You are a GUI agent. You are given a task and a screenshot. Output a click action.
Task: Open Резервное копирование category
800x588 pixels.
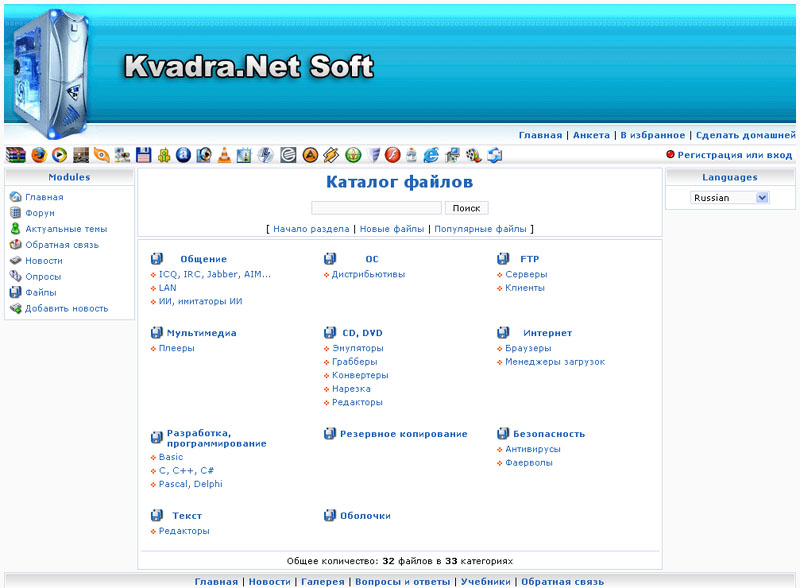(404, 434)
